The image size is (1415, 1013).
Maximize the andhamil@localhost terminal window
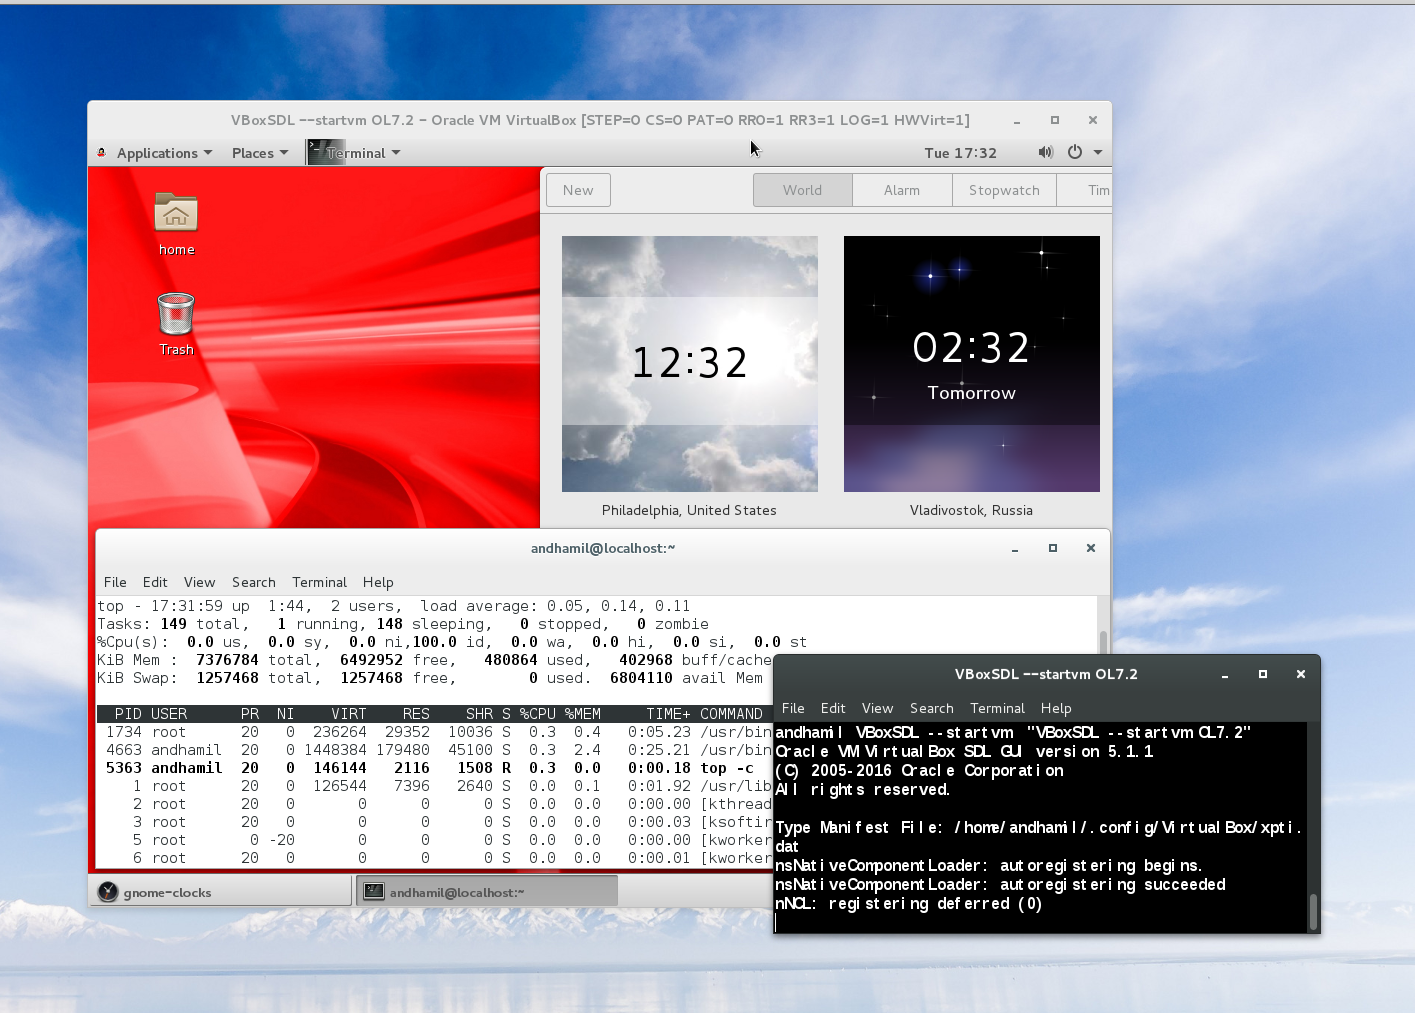[x=1053, y=548]
